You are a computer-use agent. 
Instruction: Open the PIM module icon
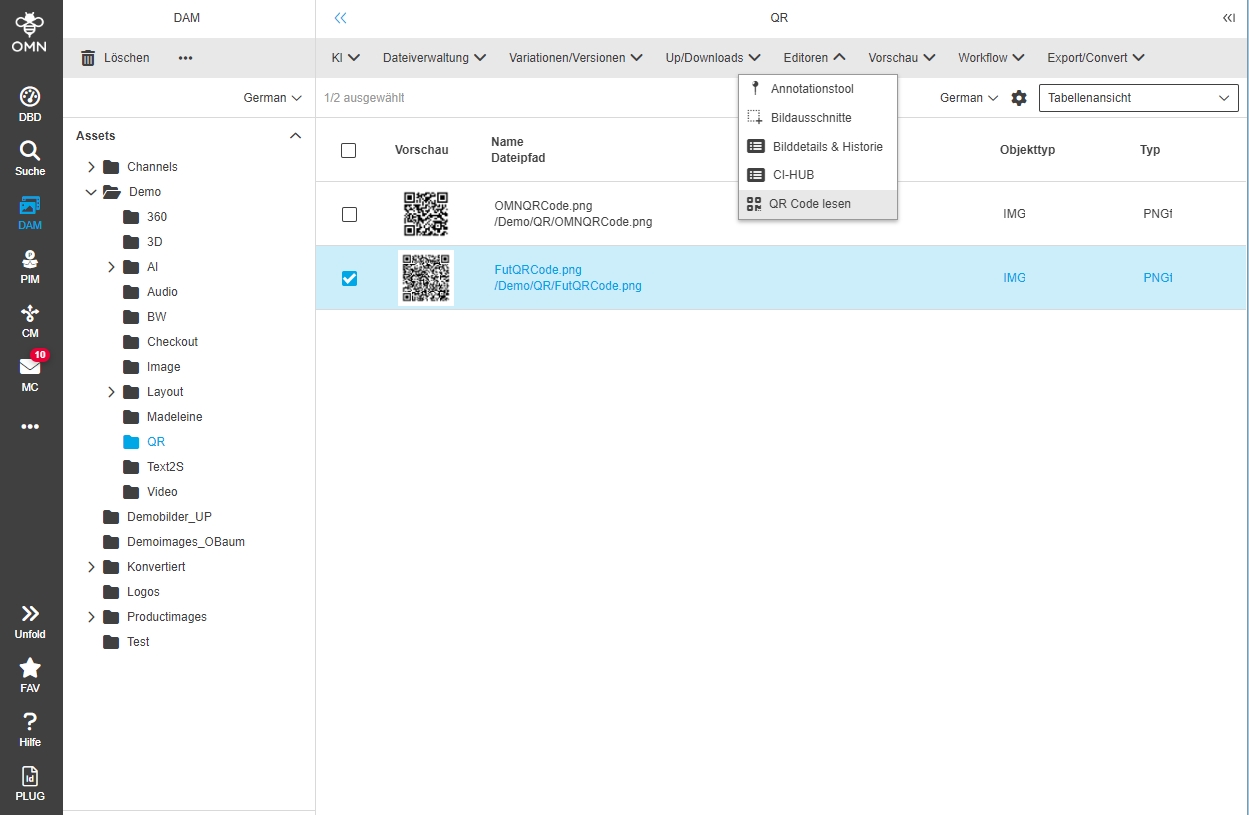point(30,260)
